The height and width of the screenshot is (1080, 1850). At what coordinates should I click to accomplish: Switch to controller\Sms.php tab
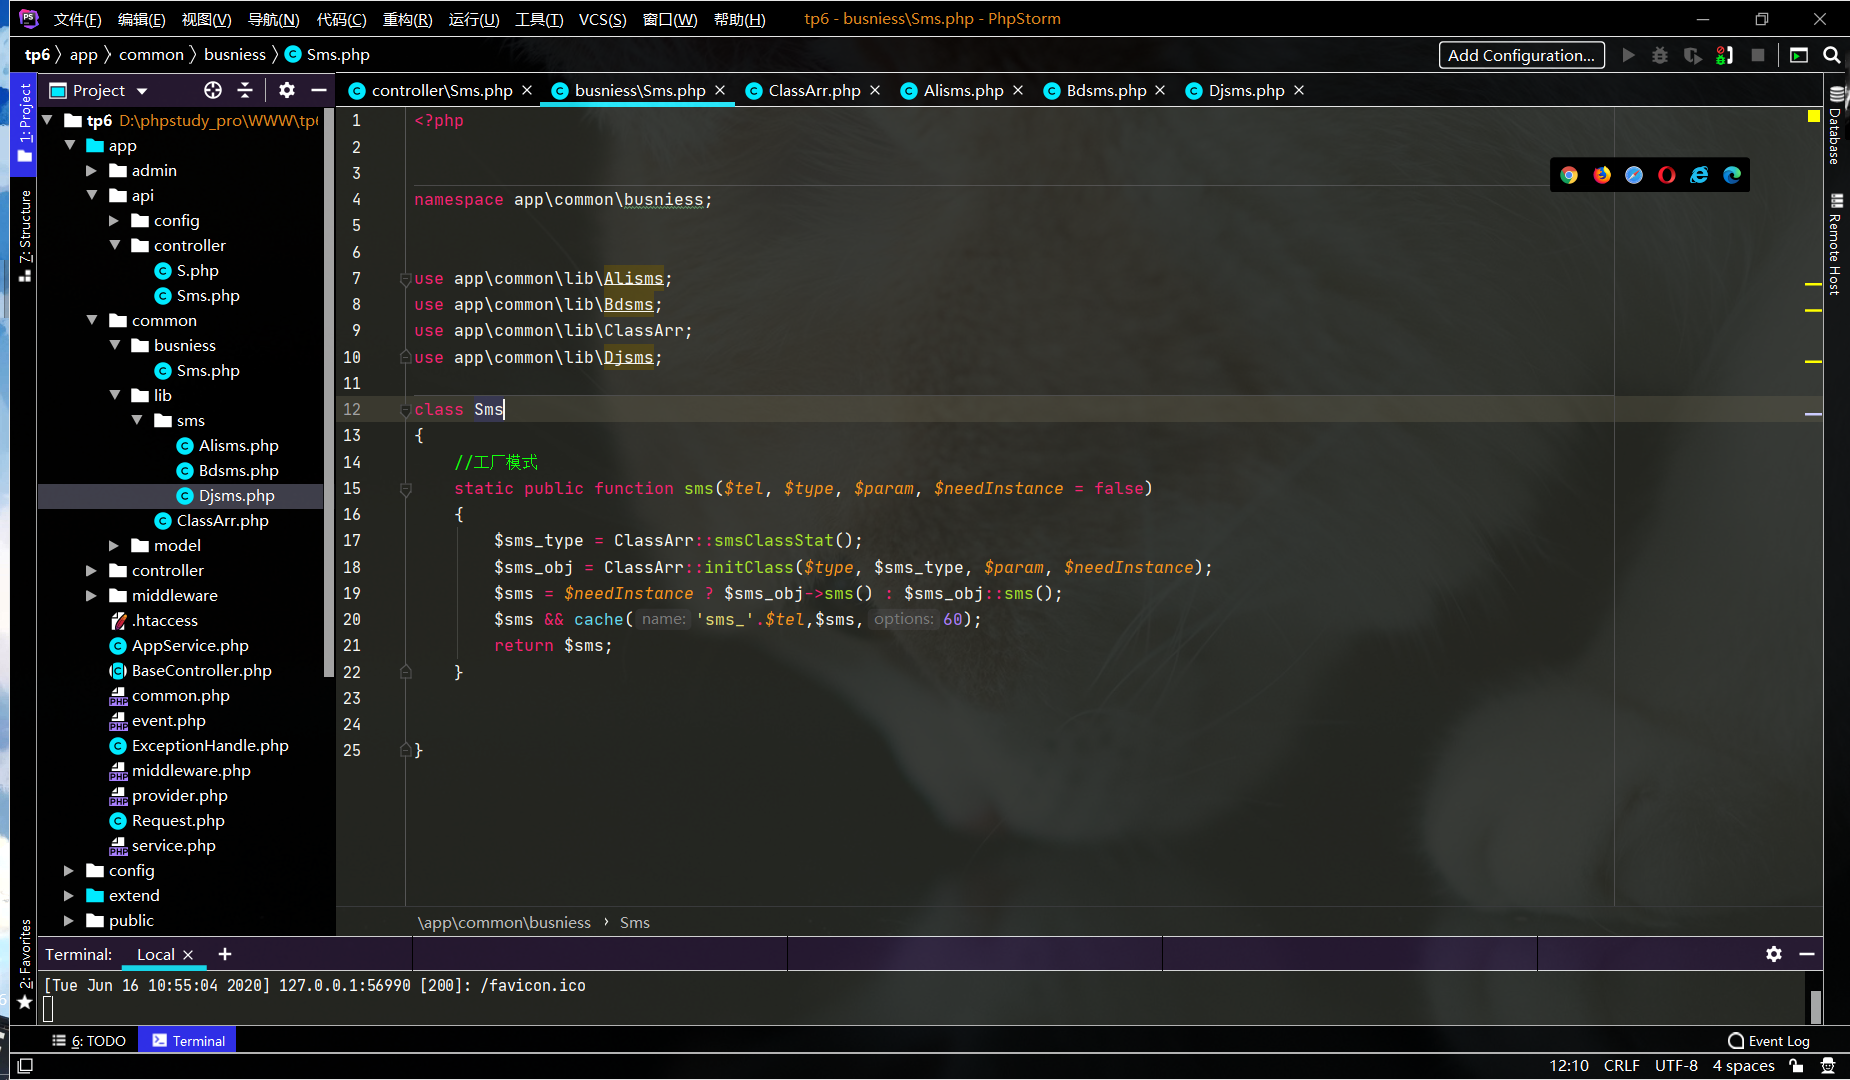pyautogui.click(x=441, y=90)
